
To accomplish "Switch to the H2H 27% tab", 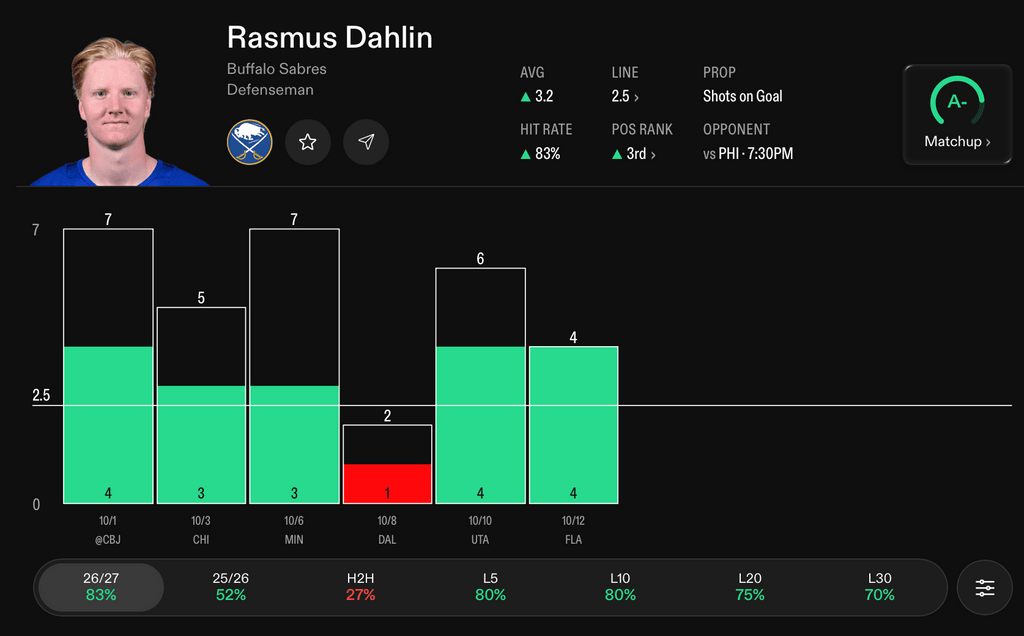I will [360, 587].
